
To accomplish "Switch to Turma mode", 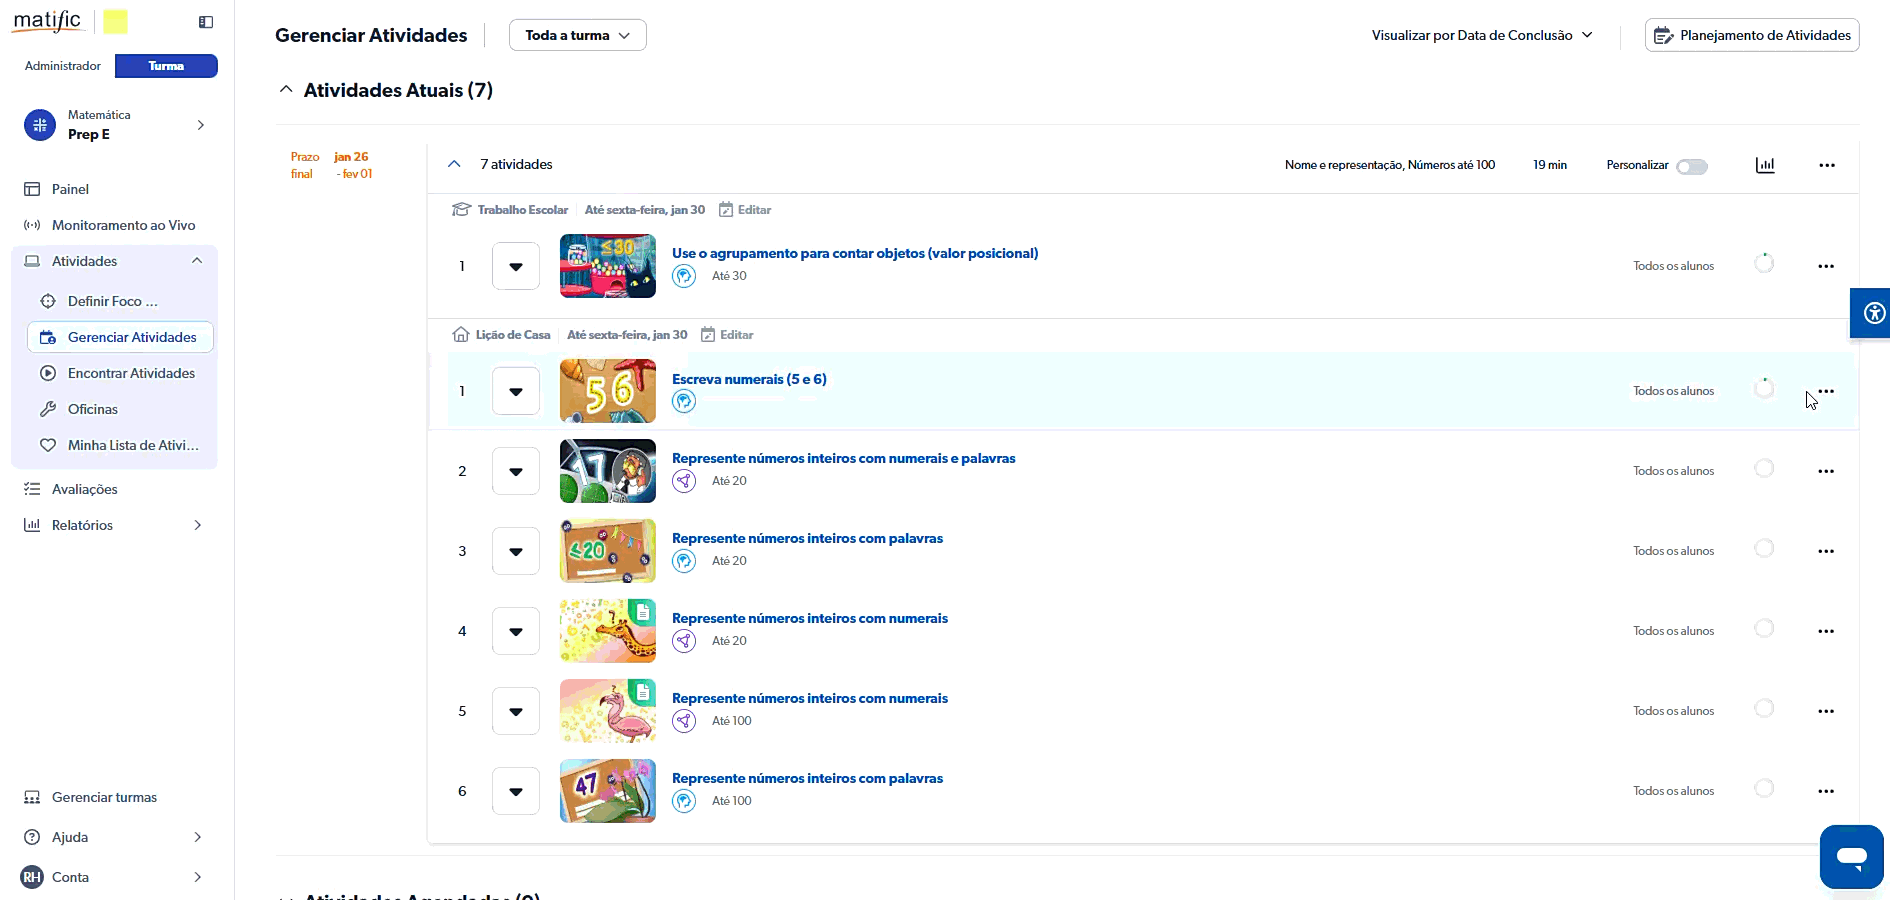I will click(166, 66).
